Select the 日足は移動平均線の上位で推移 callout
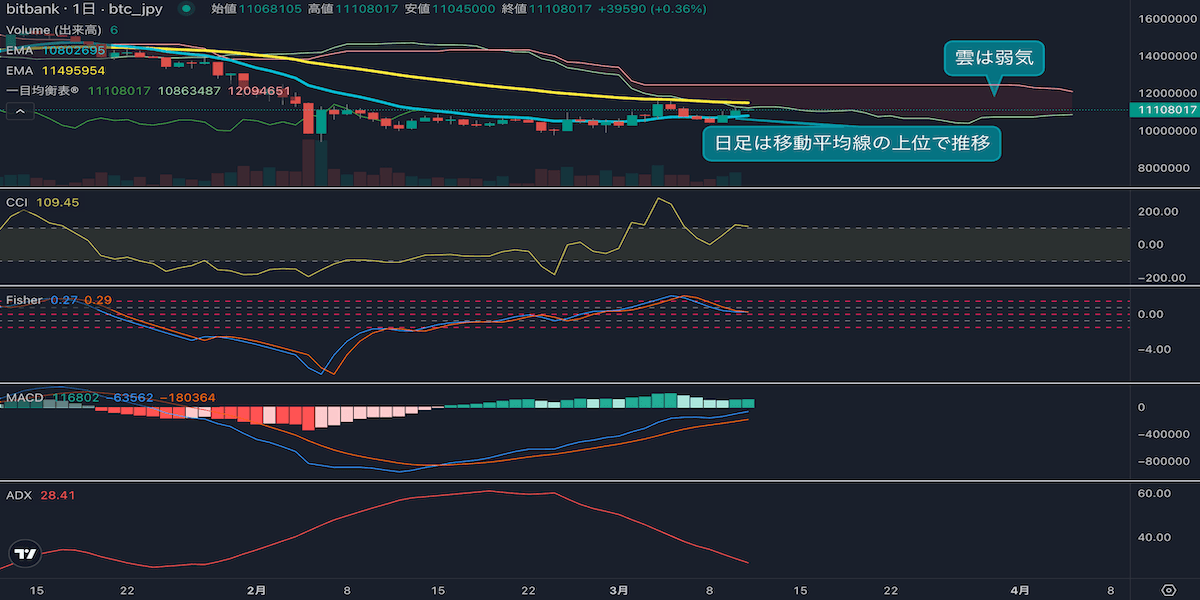1200x600 pixels. coord(852,143)
